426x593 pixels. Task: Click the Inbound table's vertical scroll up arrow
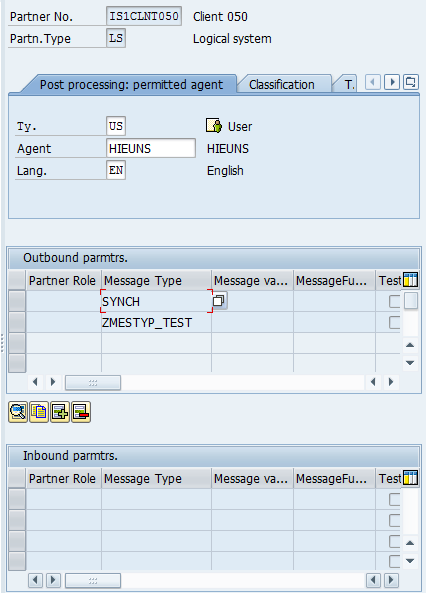410,543
